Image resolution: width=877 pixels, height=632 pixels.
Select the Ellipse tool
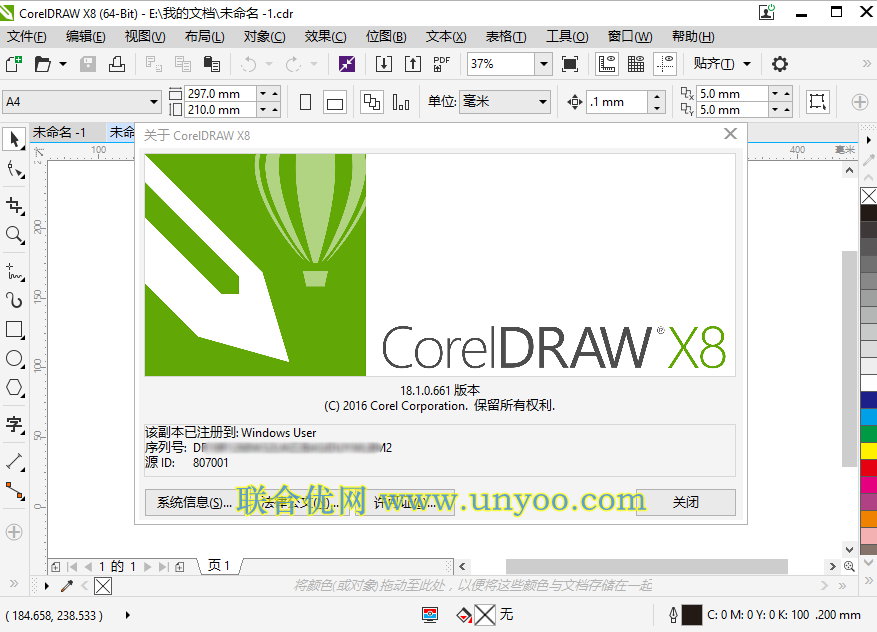[15, 359]
